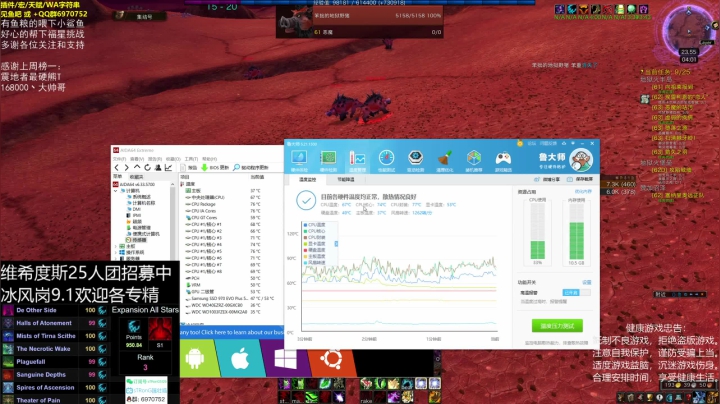Open the speedometer performance test icon

[386, 158]
